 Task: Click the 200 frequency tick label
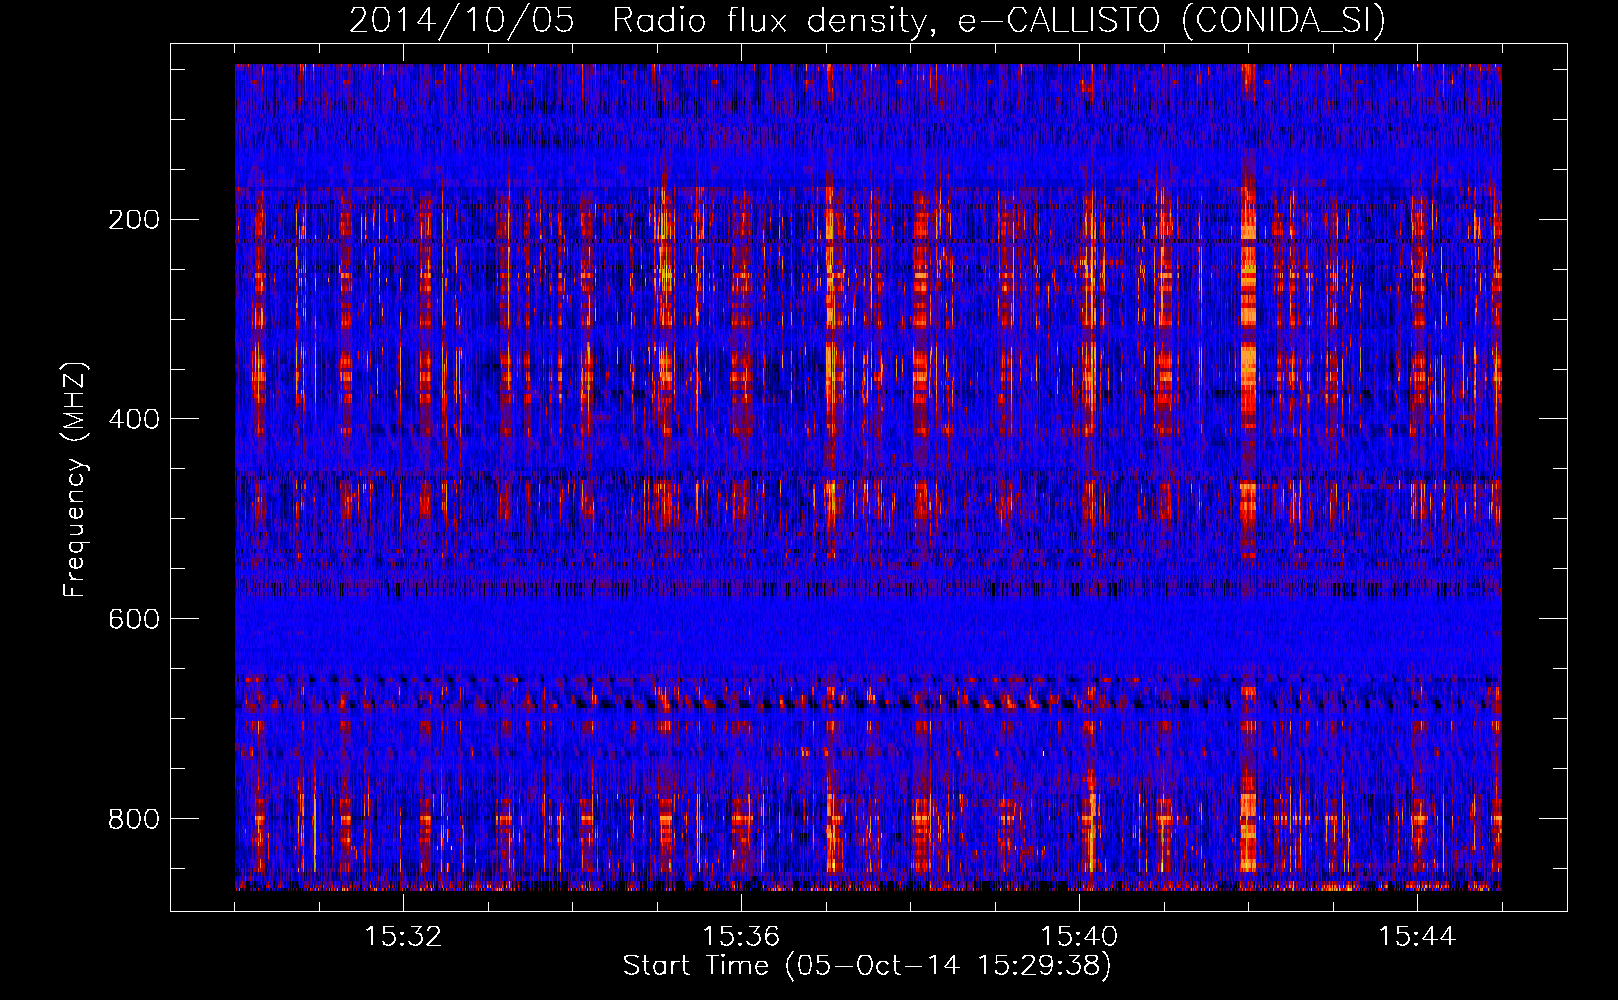point(134,219)
